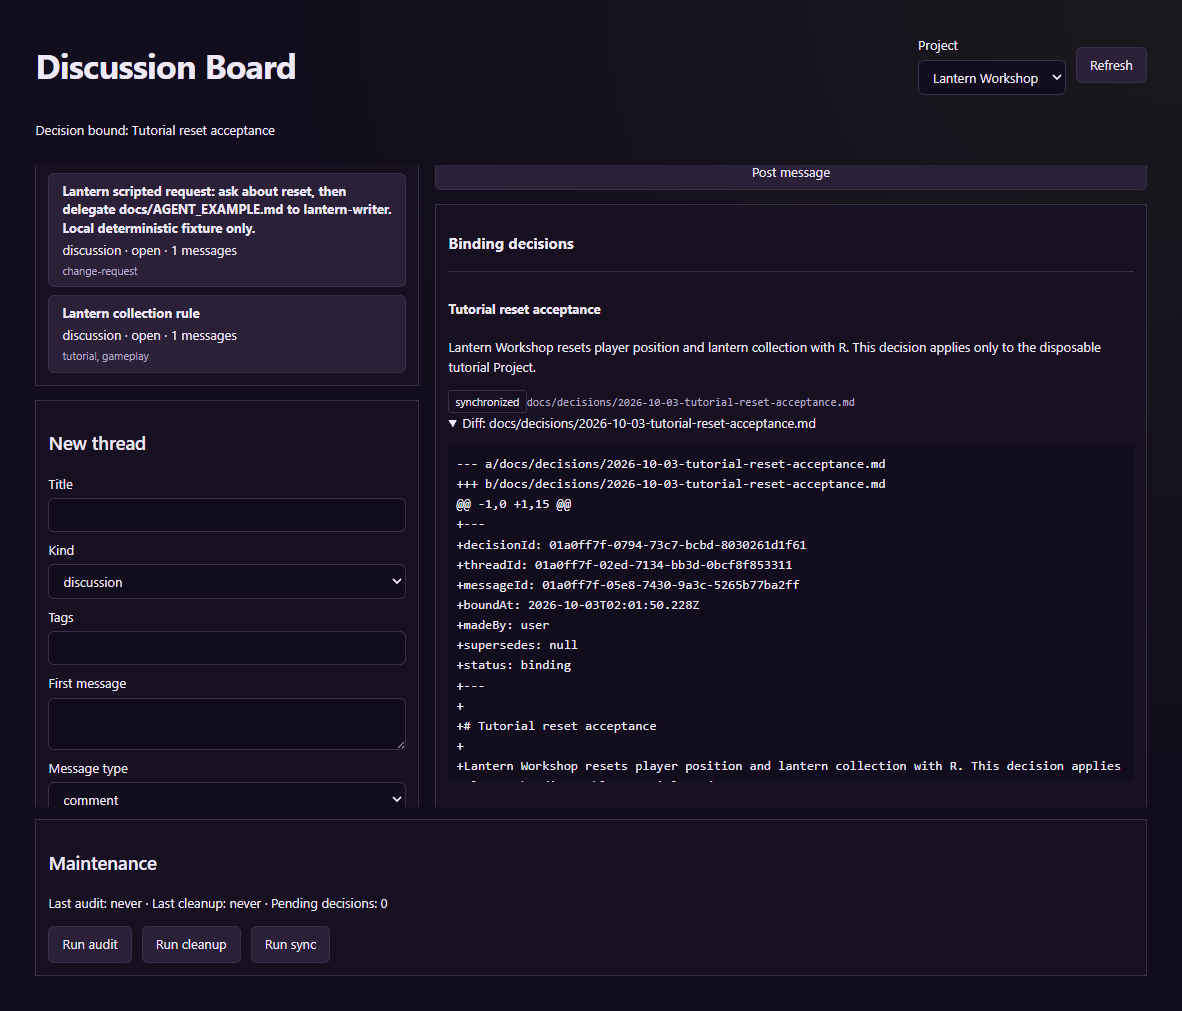Click the '+++ b/docs/decisions' diff header line

coord(671,484)
